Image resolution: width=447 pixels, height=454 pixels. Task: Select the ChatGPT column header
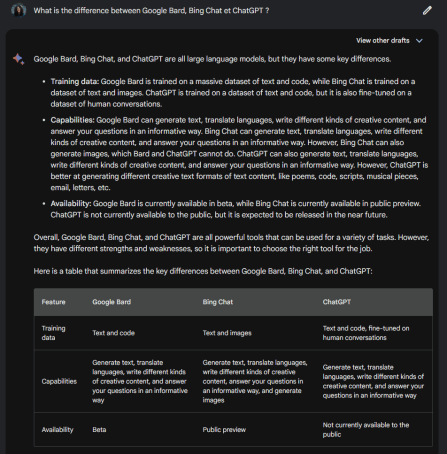coord(336,302)
